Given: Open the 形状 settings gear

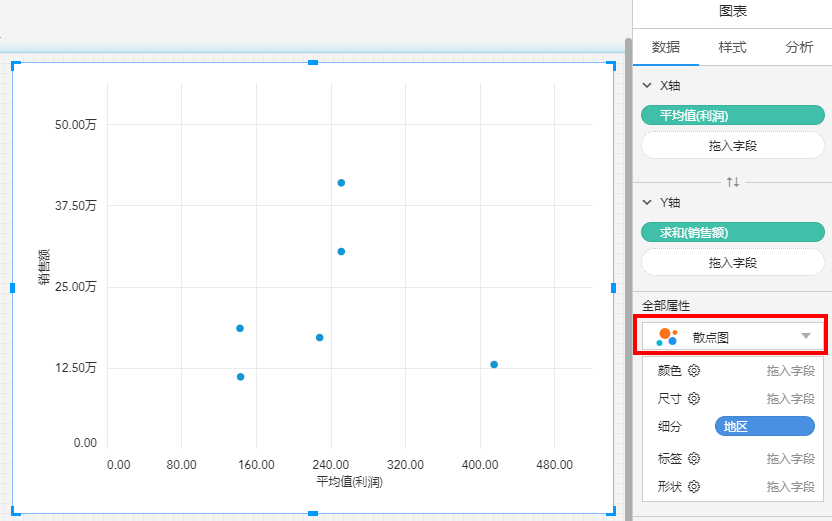Looking at the screenshot, I should 694,487.
